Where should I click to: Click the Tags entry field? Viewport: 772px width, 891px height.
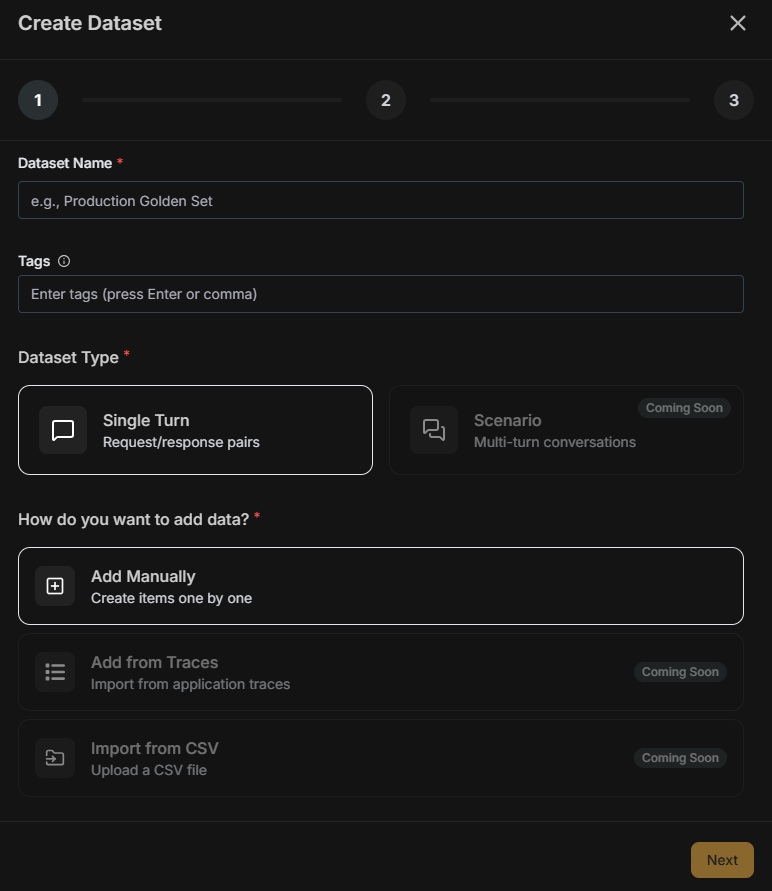click(x=380, y=294)
